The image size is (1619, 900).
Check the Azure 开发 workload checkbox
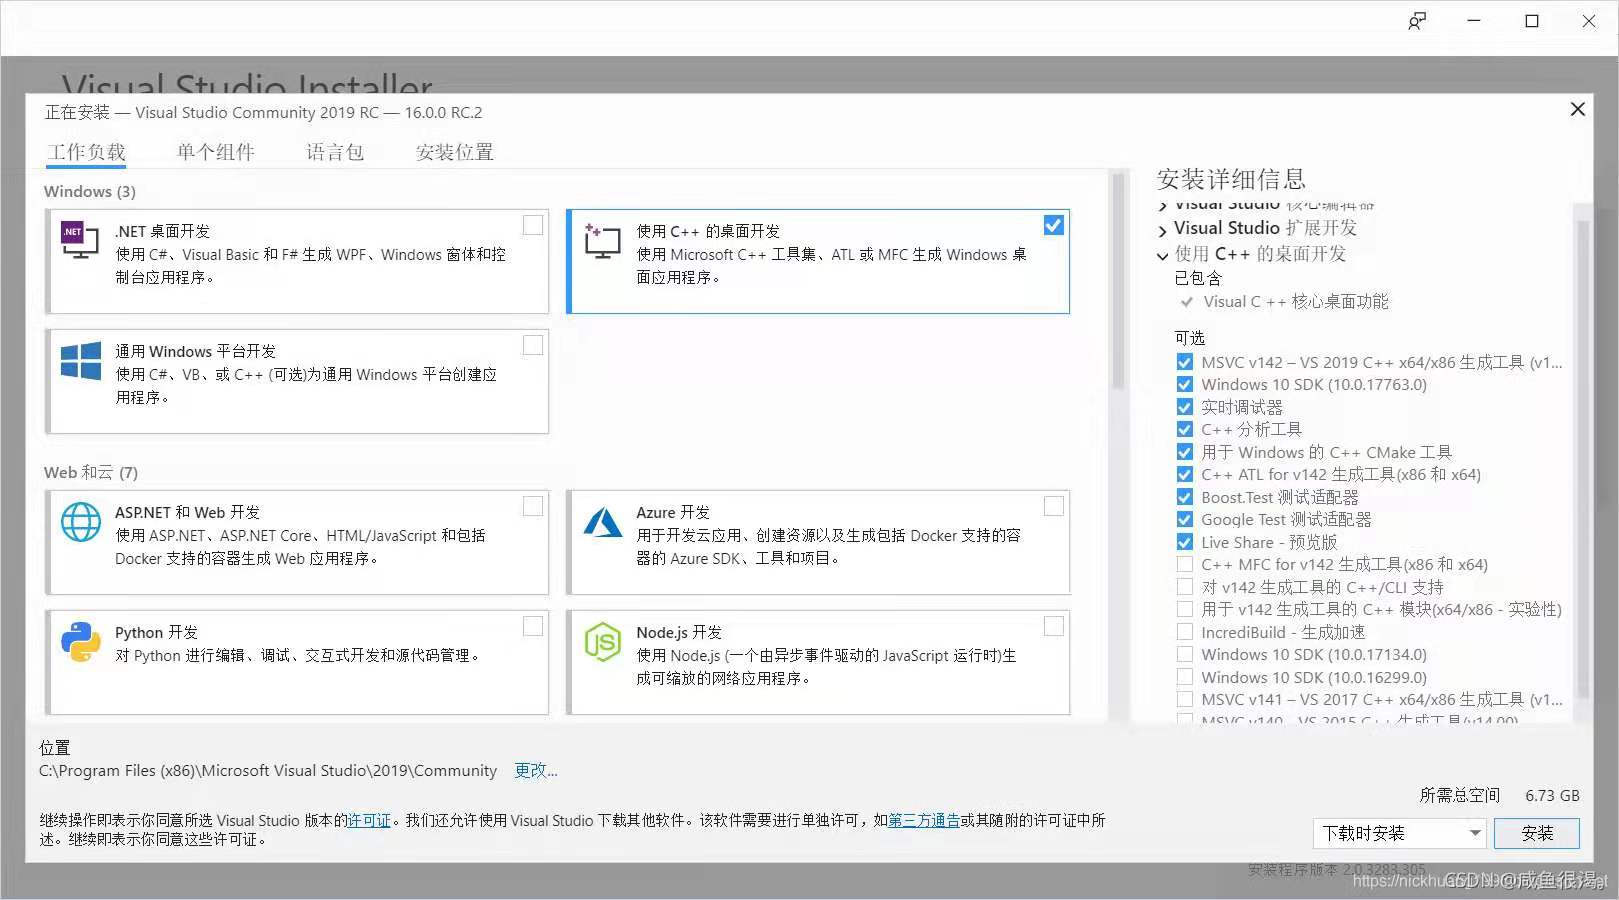coord(1053,506)
